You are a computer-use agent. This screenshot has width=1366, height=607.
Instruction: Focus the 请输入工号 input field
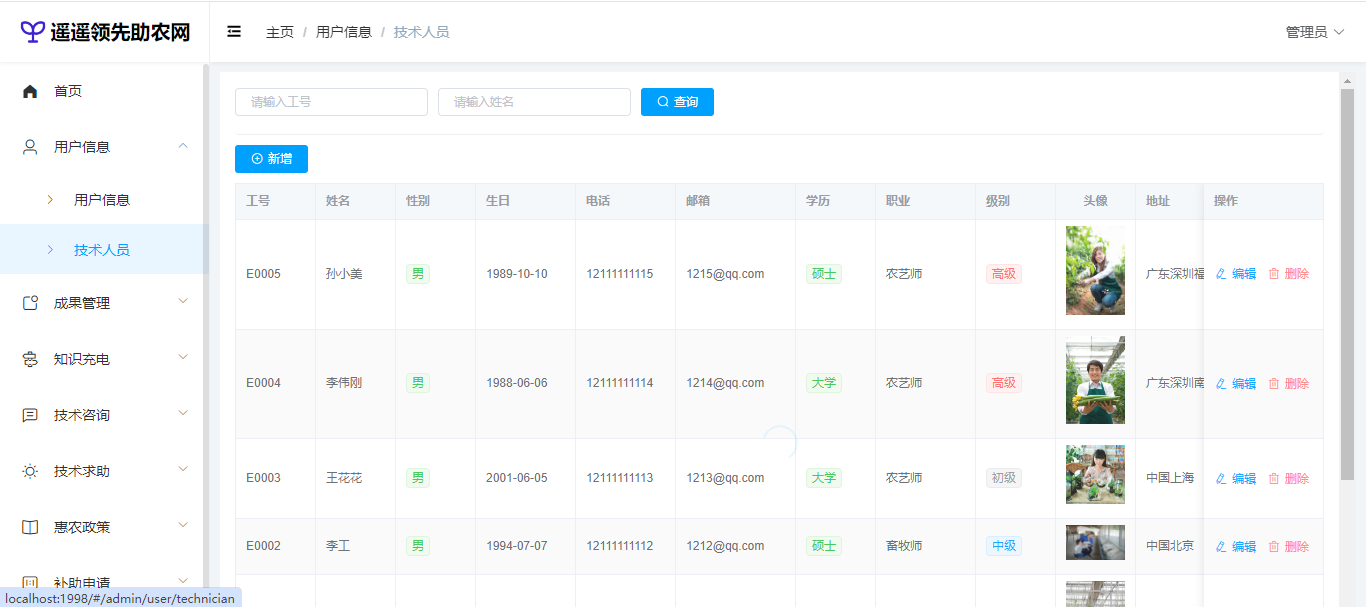331,102
